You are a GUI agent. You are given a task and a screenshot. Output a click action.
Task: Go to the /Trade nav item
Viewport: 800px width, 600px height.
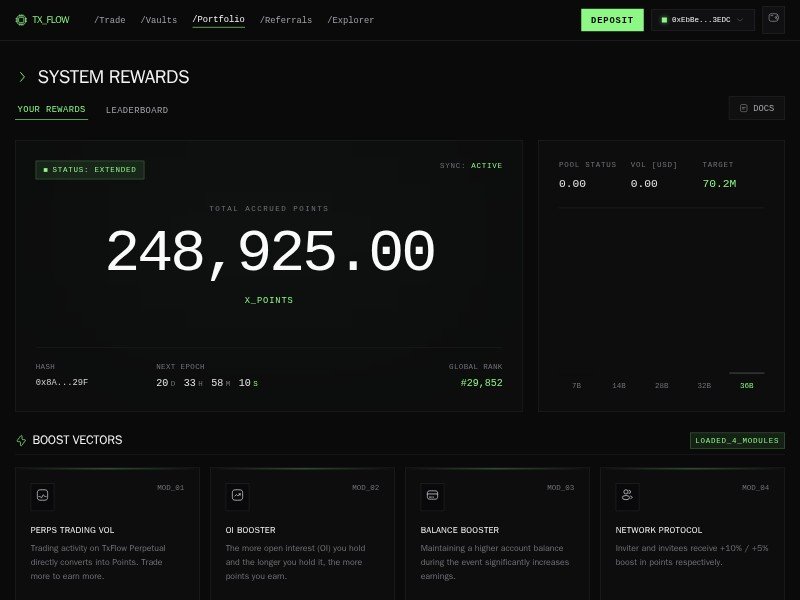pyautogui.click(x=110, y=20)
